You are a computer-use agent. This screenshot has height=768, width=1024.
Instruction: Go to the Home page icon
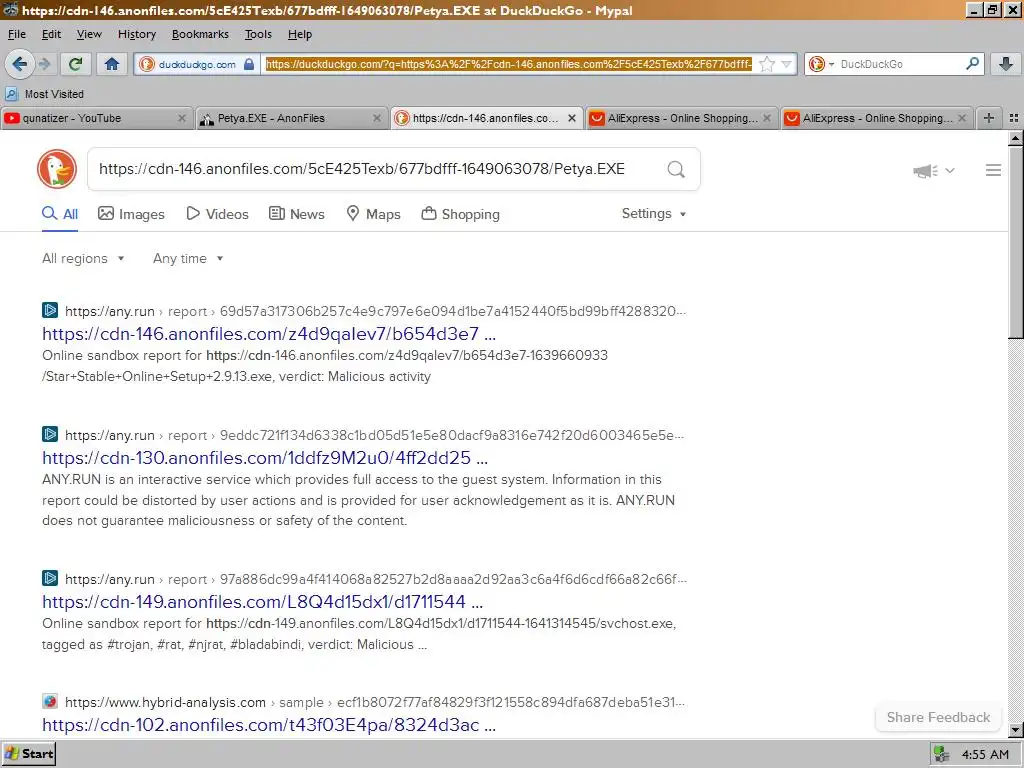pyautogui.click(x=112, y=64)
